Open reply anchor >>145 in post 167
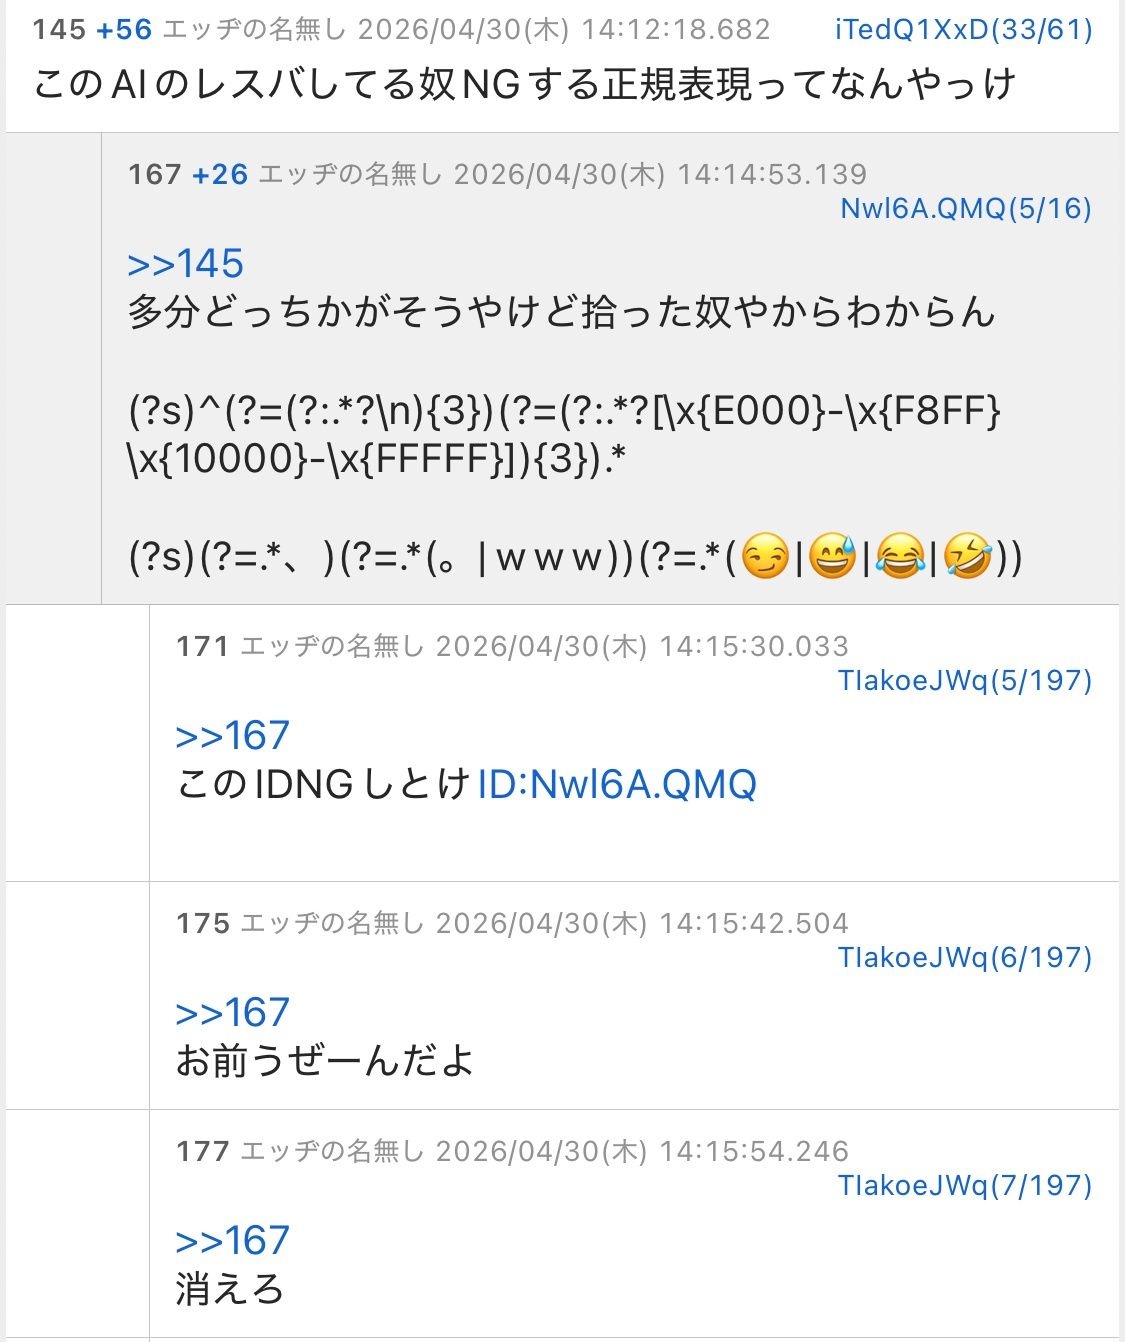The height and width of the screenshot is (1342, 1125). pos(186,264)
